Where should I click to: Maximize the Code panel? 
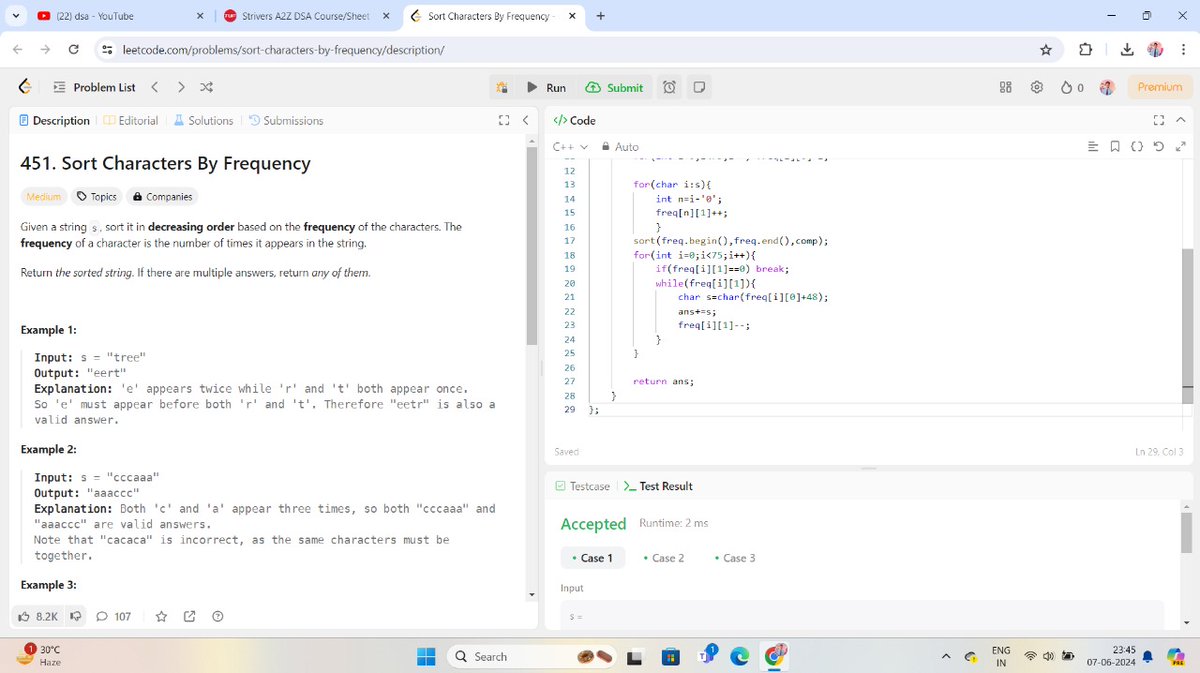tap(1159, 120)
